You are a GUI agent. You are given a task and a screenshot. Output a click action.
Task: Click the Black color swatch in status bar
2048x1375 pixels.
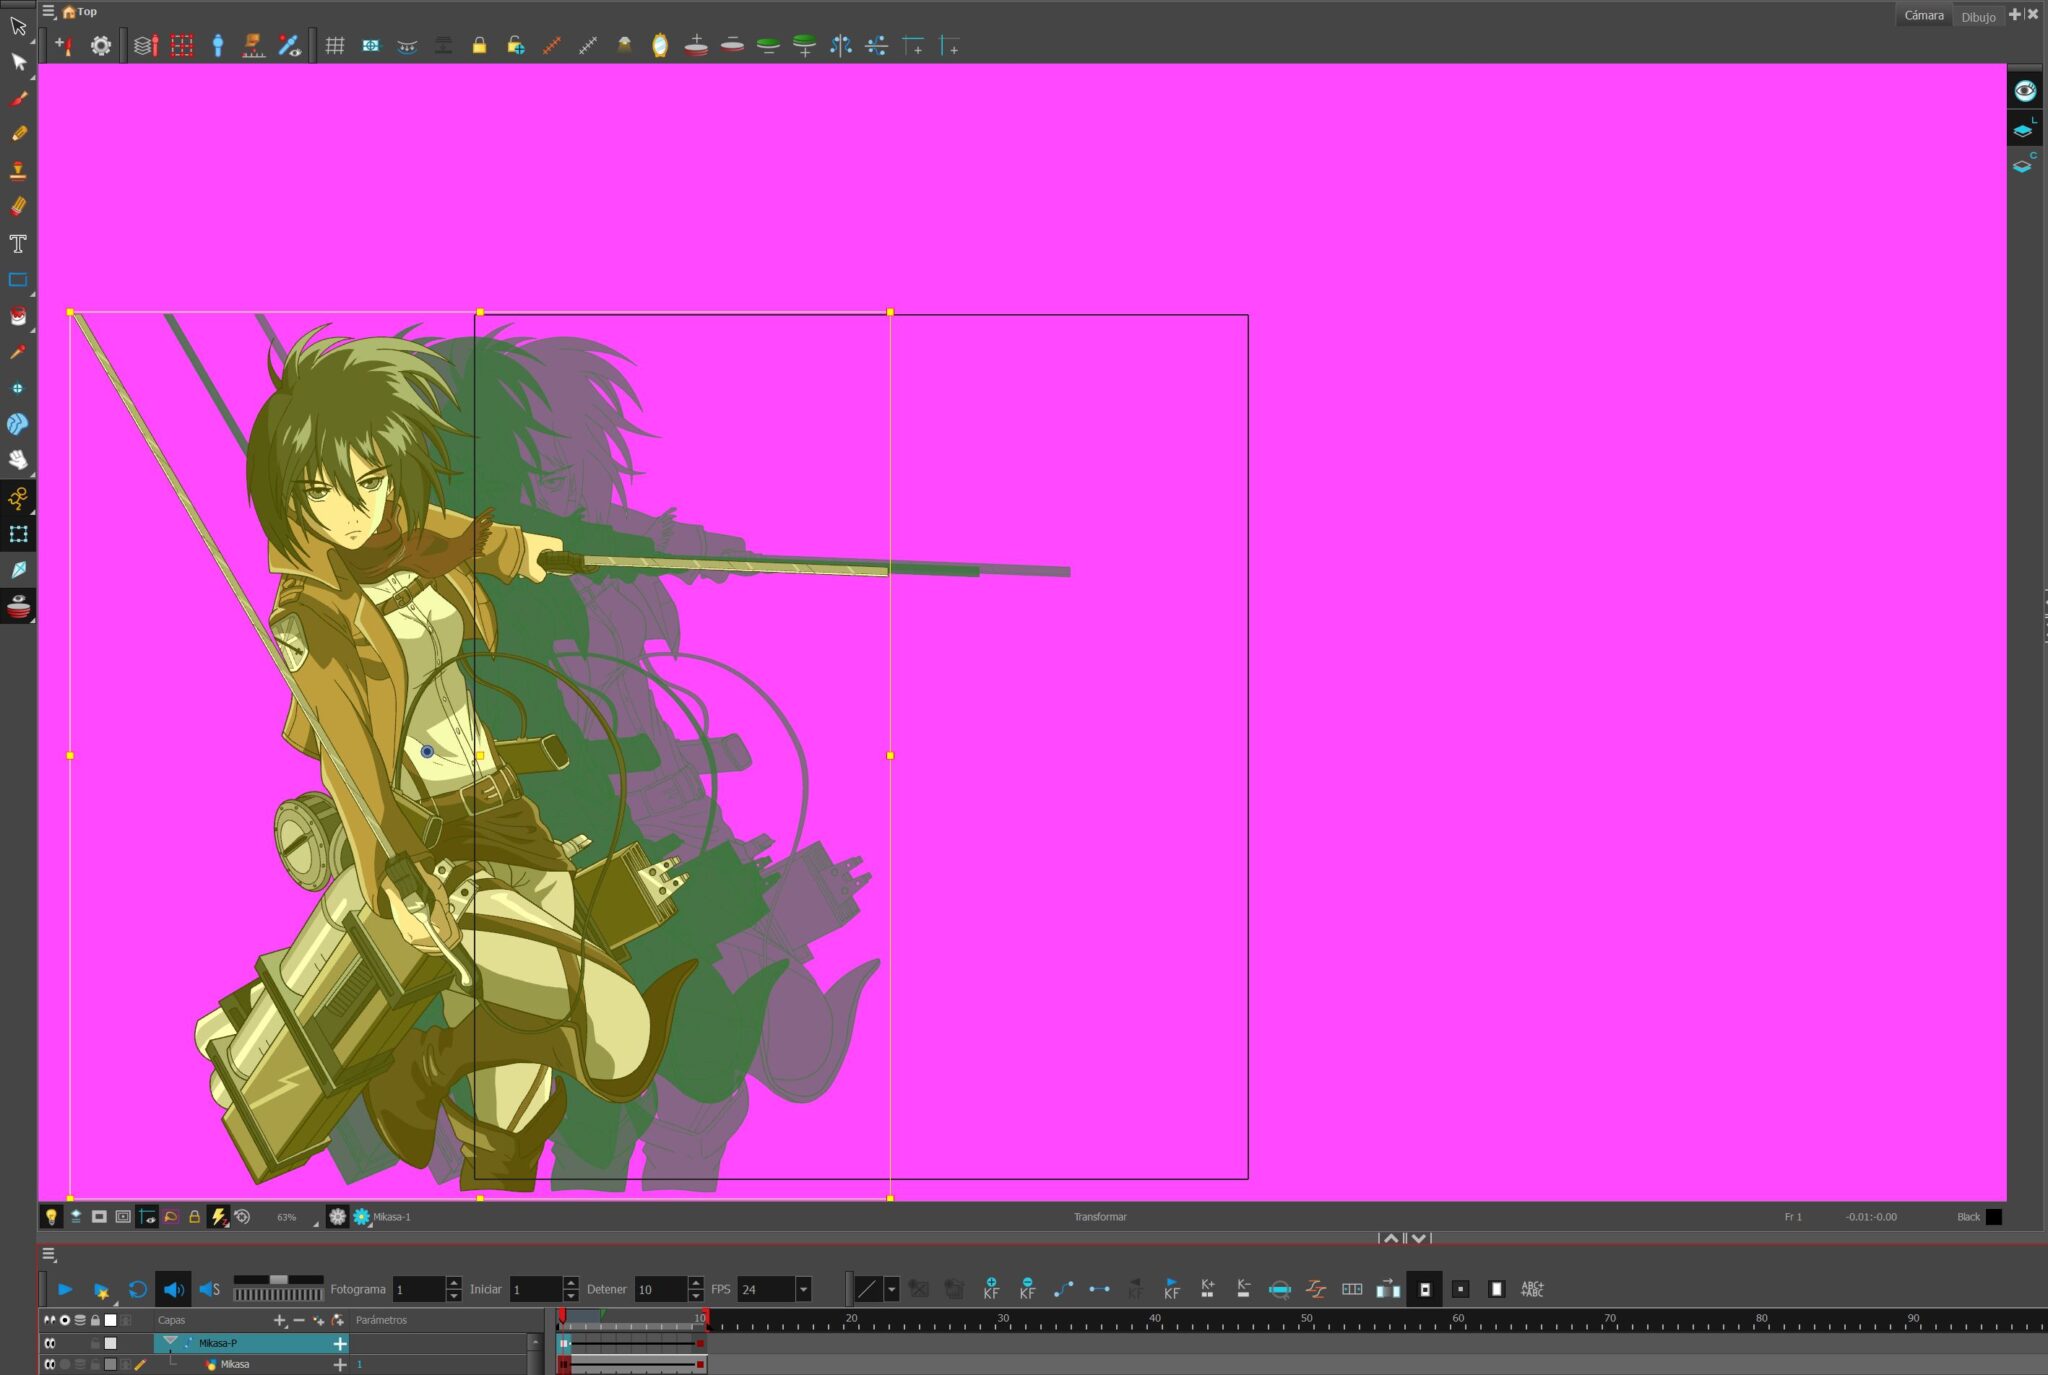pyautogui.click(x=1993, y=1217)
